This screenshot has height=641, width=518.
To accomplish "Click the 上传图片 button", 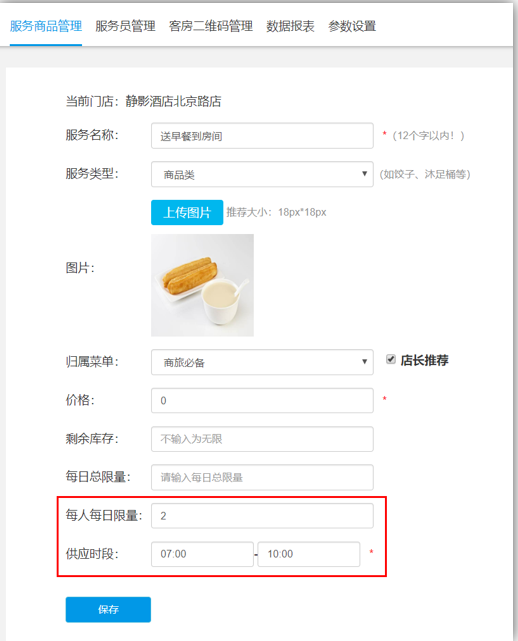I will pos(187,213).
